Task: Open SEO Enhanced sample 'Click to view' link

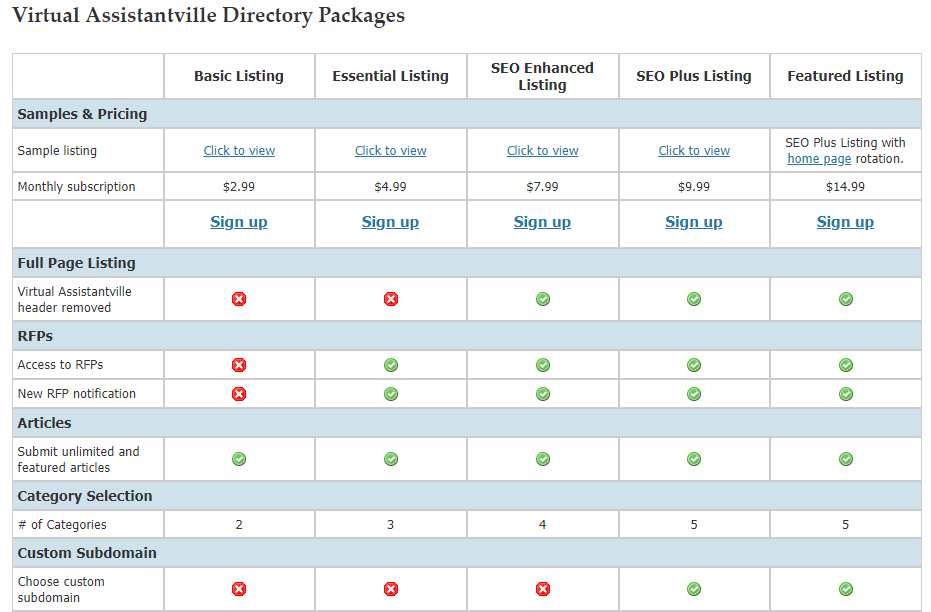Action: (543, 151)
